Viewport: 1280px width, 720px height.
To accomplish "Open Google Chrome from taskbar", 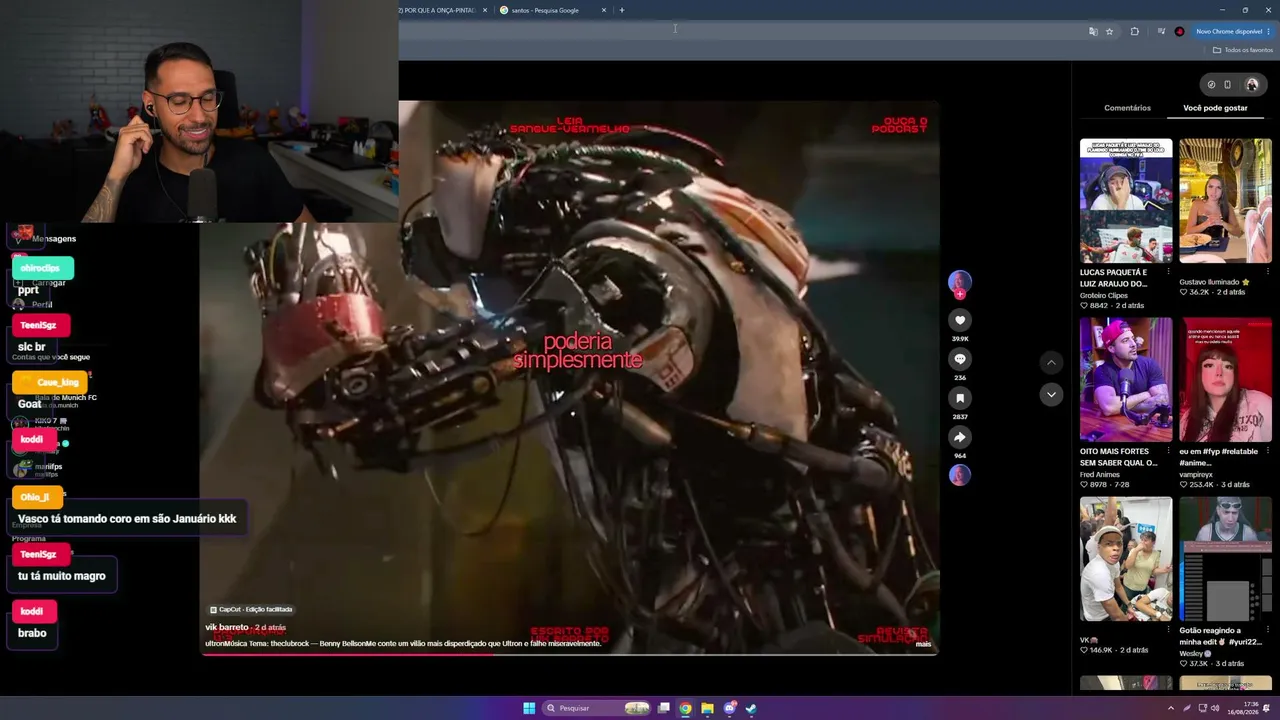I will 685,708.
